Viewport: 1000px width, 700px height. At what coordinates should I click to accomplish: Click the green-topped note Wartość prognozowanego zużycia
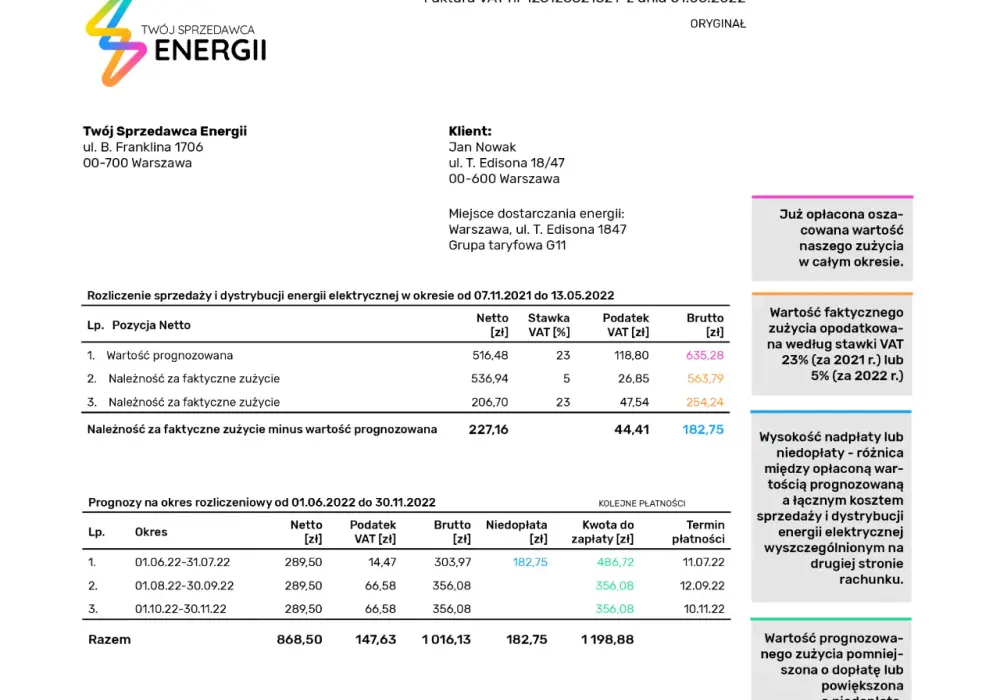pos(831,660)
